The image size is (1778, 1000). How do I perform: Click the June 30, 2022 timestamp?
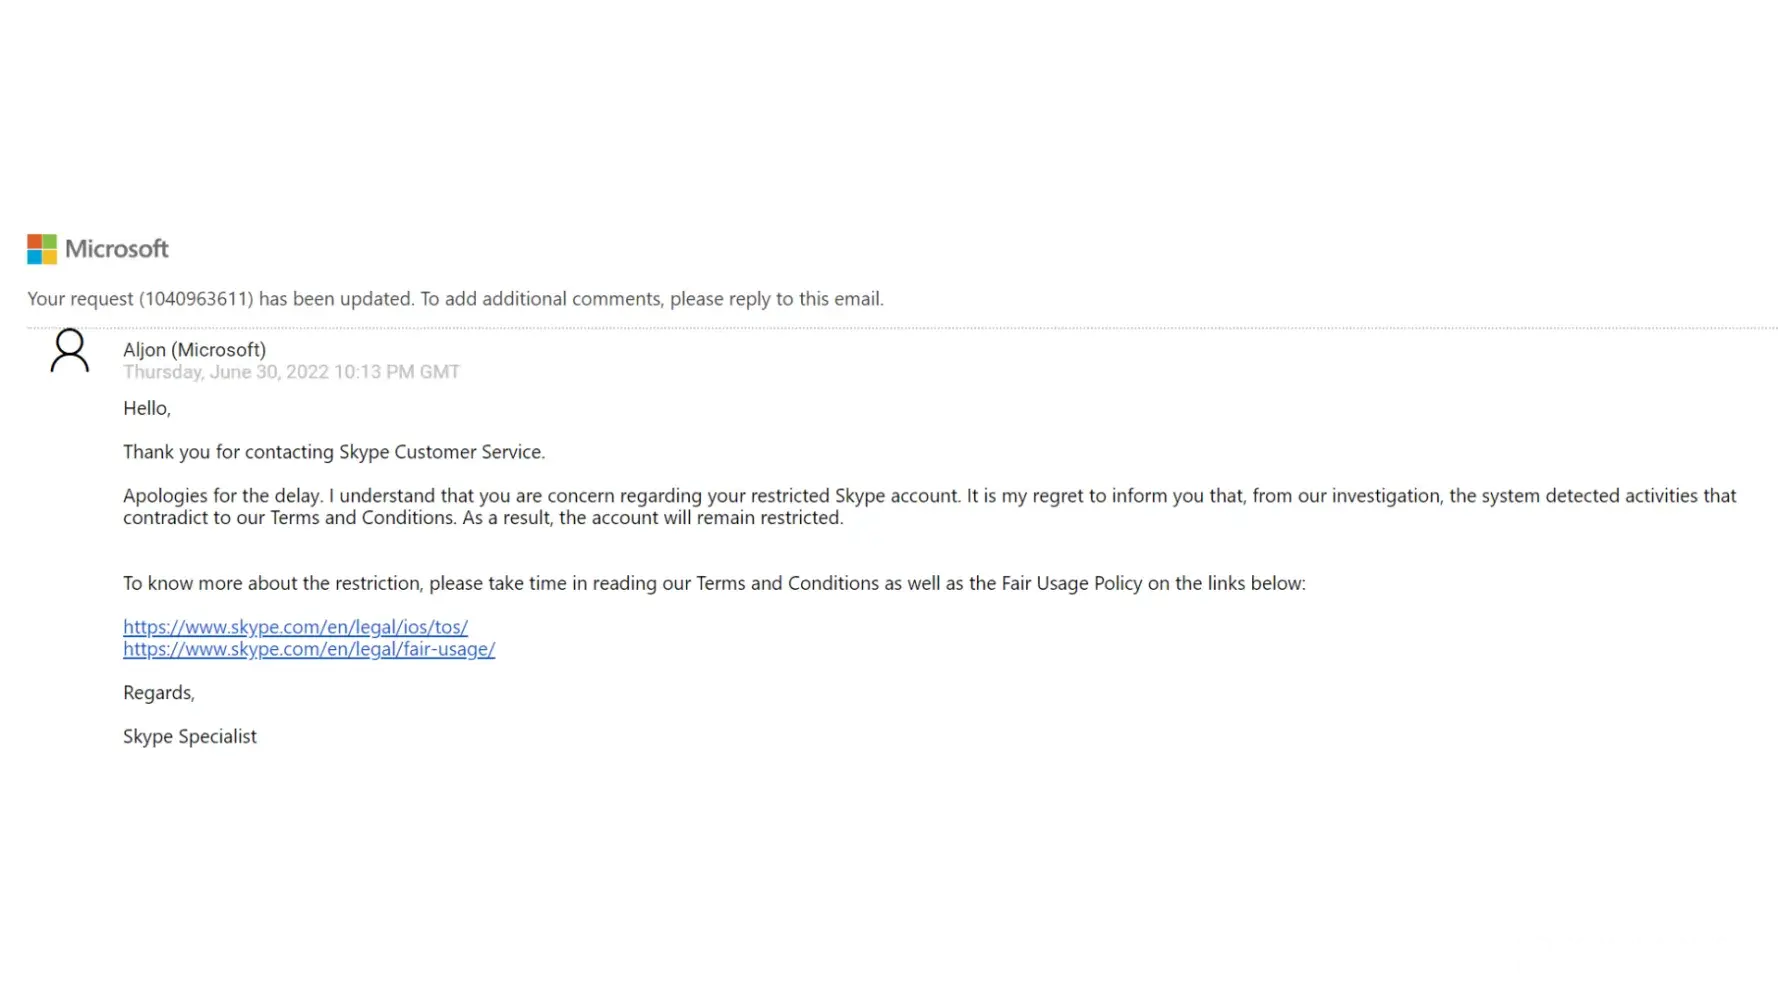pos(291,372)
